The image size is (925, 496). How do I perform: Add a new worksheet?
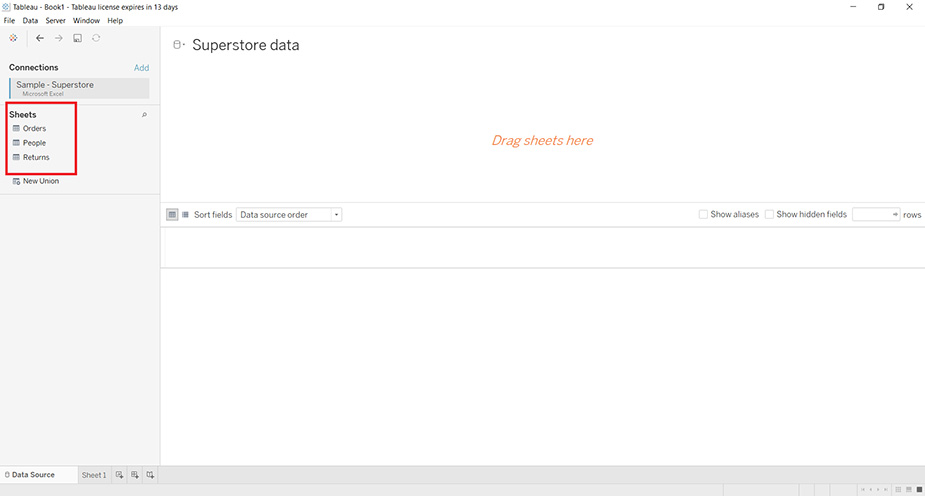coord(120,475)
